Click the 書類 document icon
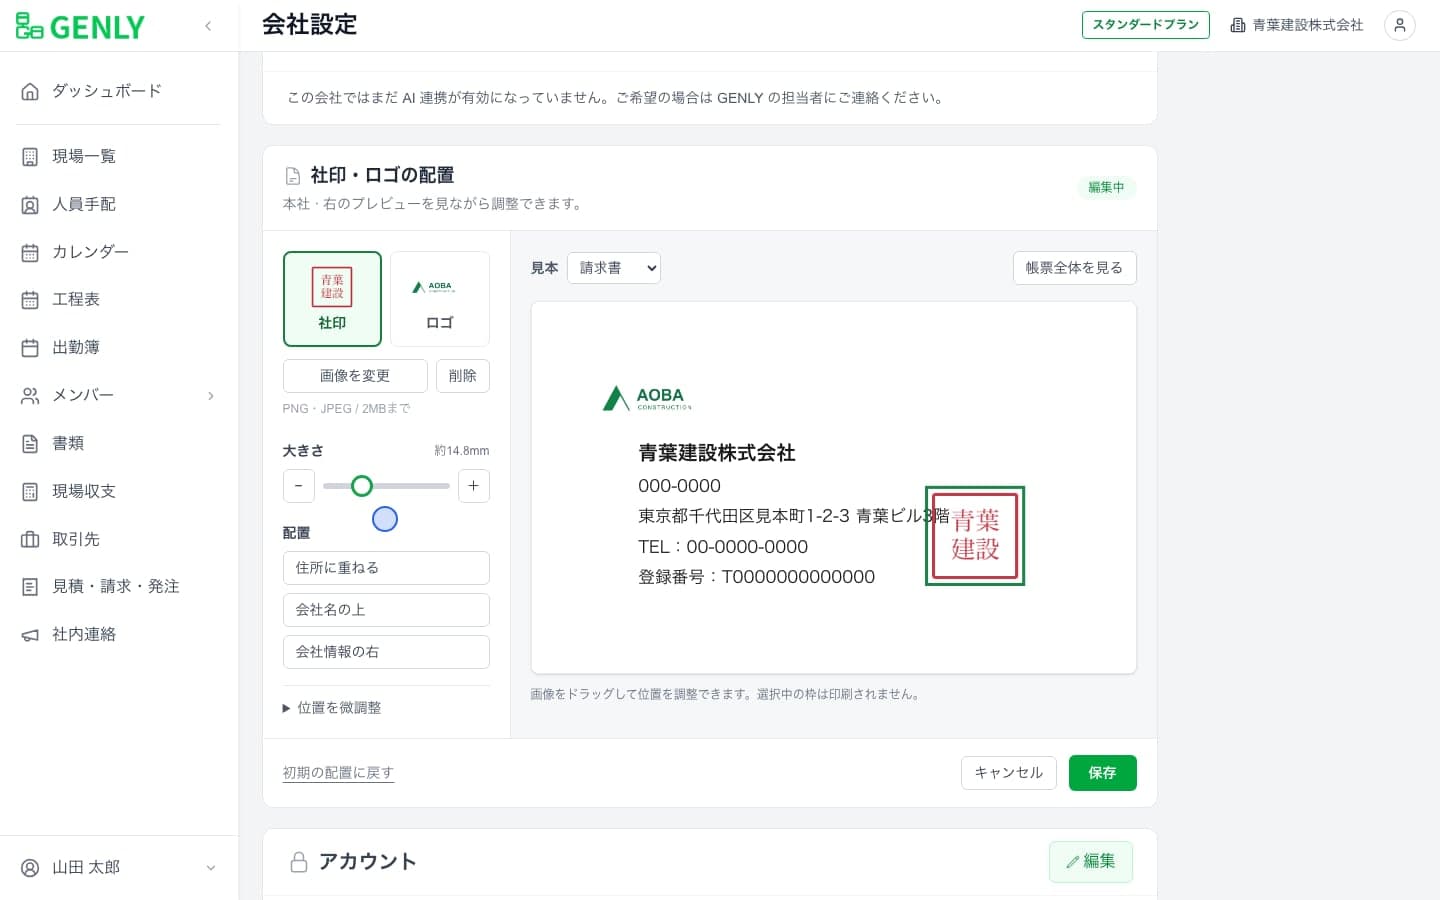 [x=30, y=444]
